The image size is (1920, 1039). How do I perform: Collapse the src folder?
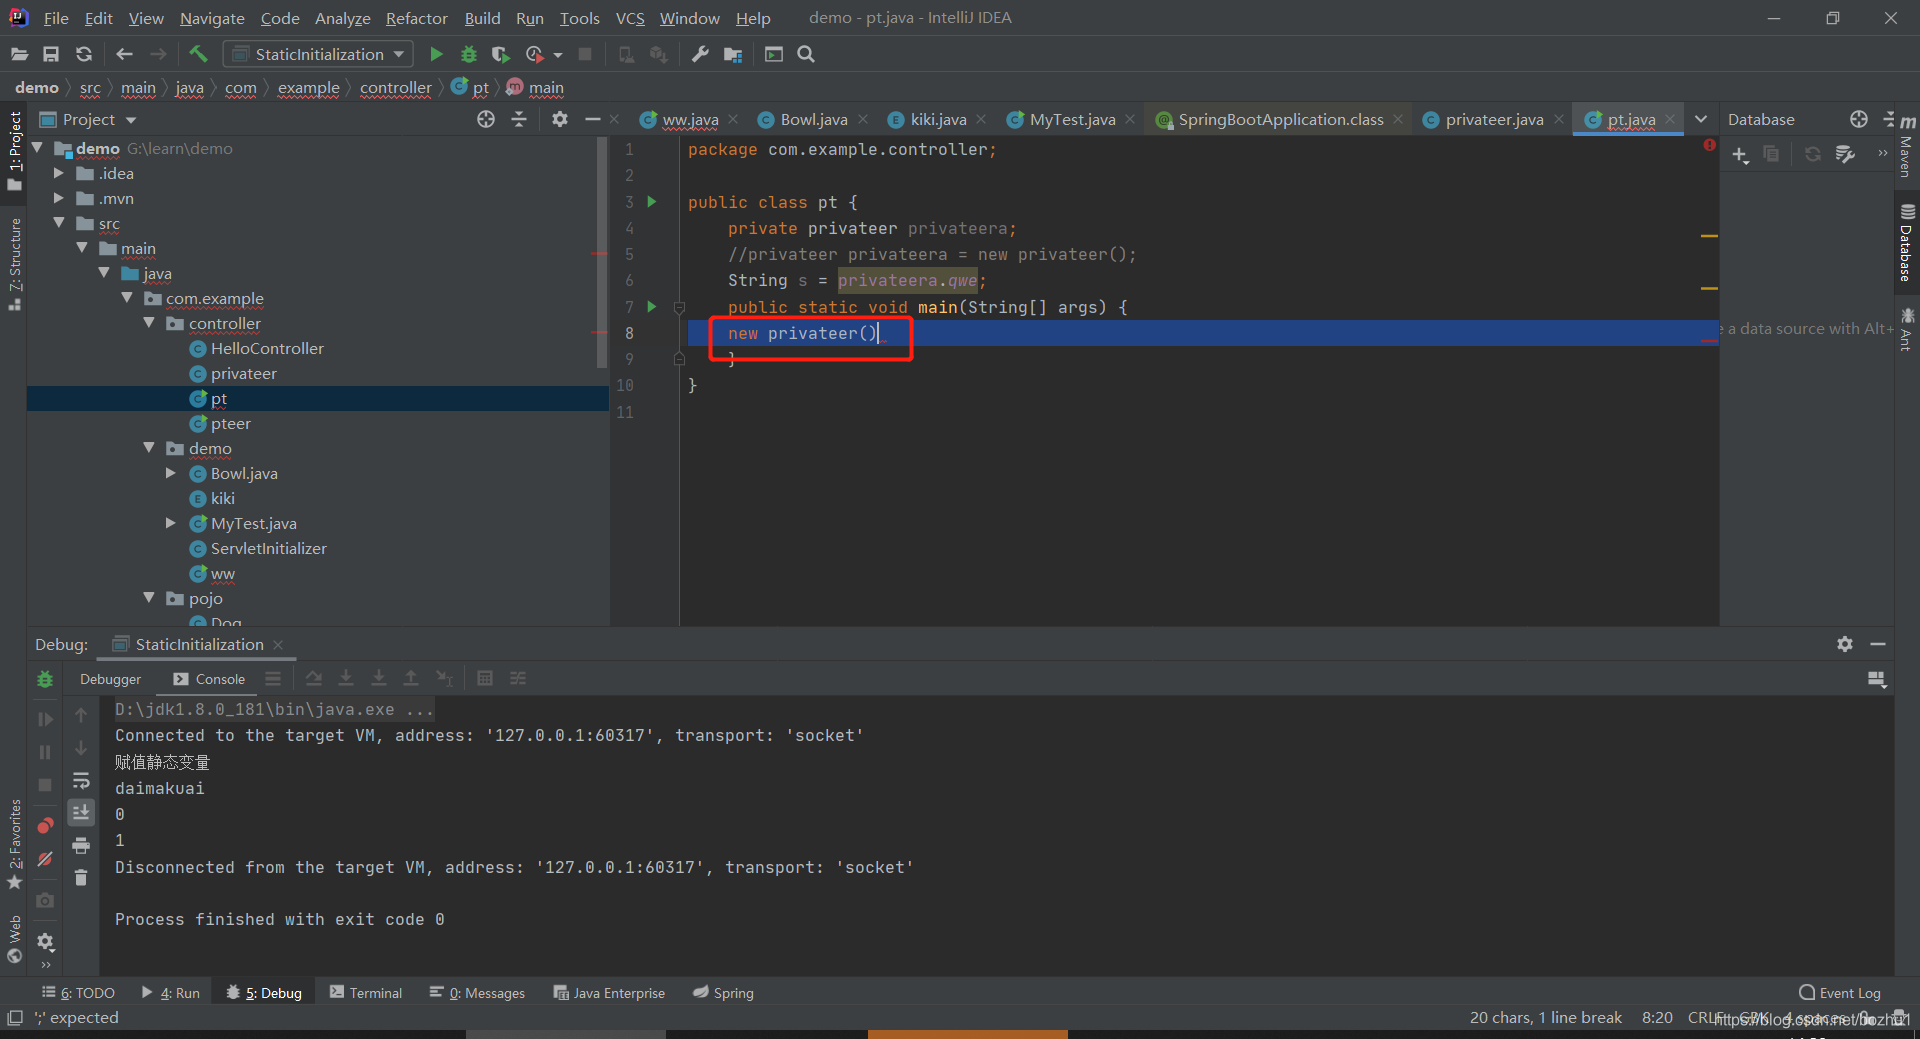[59, 223]
